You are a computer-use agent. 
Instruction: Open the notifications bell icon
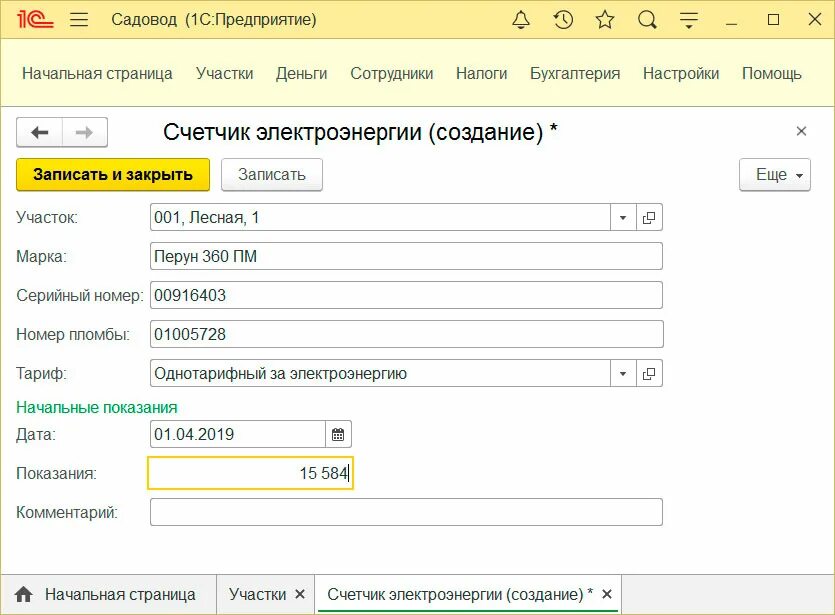(x=520, y=19)
